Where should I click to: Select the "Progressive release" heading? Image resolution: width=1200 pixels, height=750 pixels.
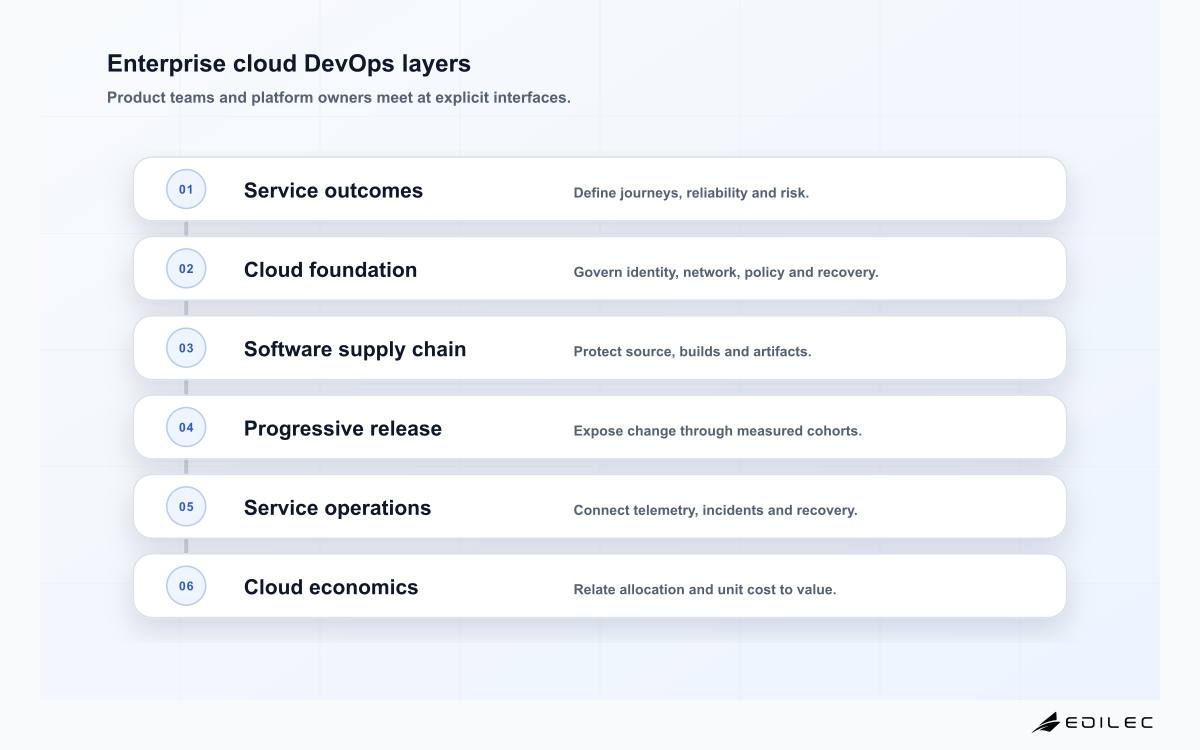click(343, 428)
